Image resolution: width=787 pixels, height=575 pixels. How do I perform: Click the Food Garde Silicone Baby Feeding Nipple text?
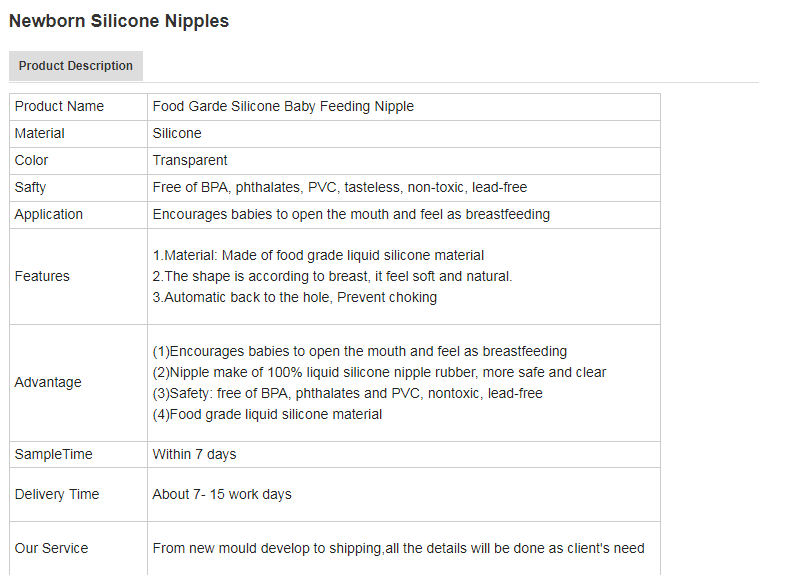click(x=283, y=107)
